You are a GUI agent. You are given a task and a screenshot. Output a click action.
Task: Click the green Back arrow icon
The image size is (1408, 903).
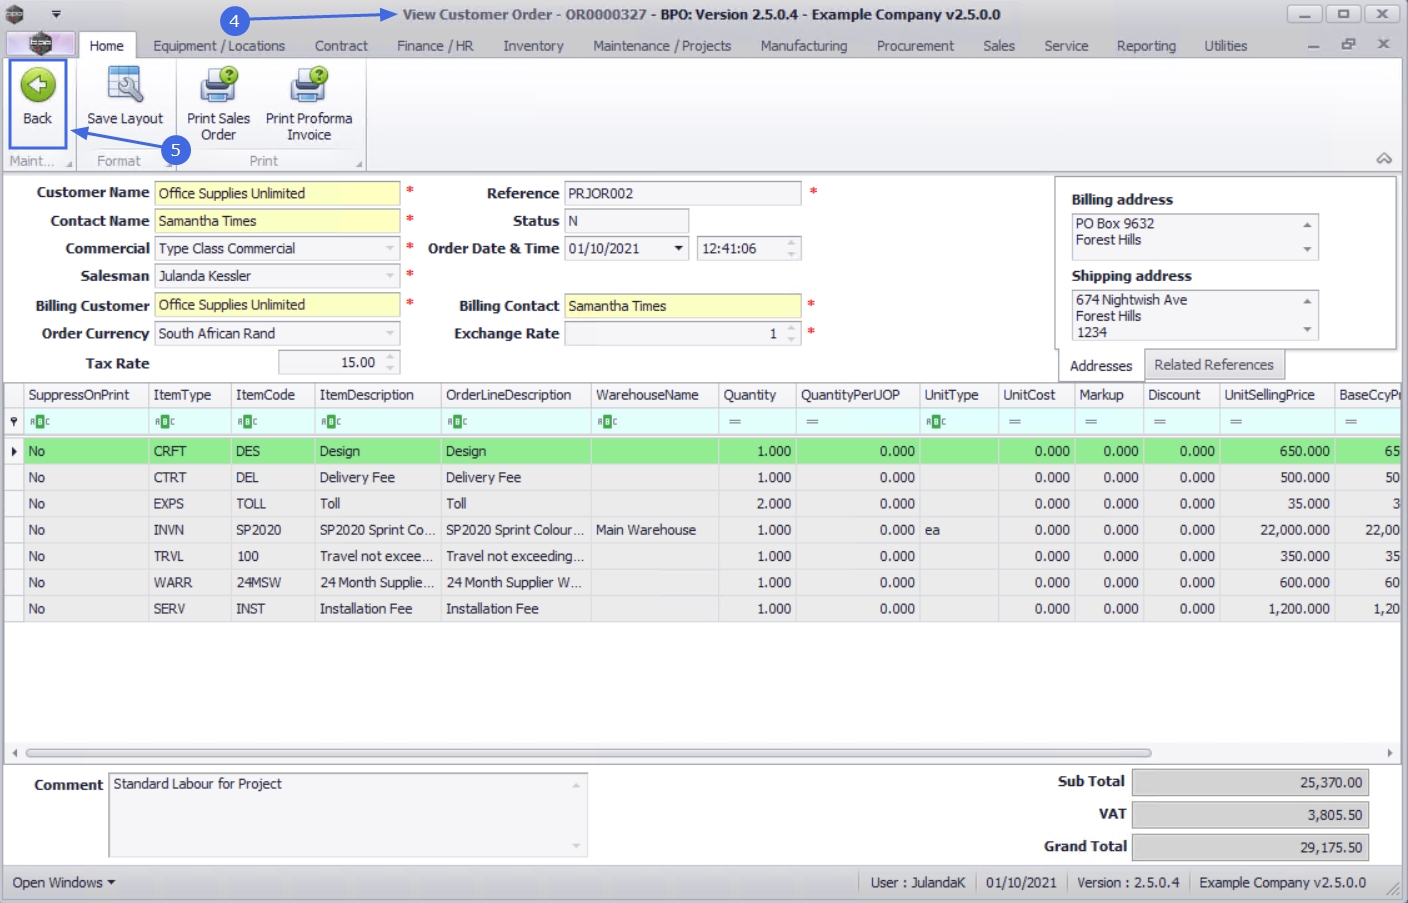tap(38, 86)
